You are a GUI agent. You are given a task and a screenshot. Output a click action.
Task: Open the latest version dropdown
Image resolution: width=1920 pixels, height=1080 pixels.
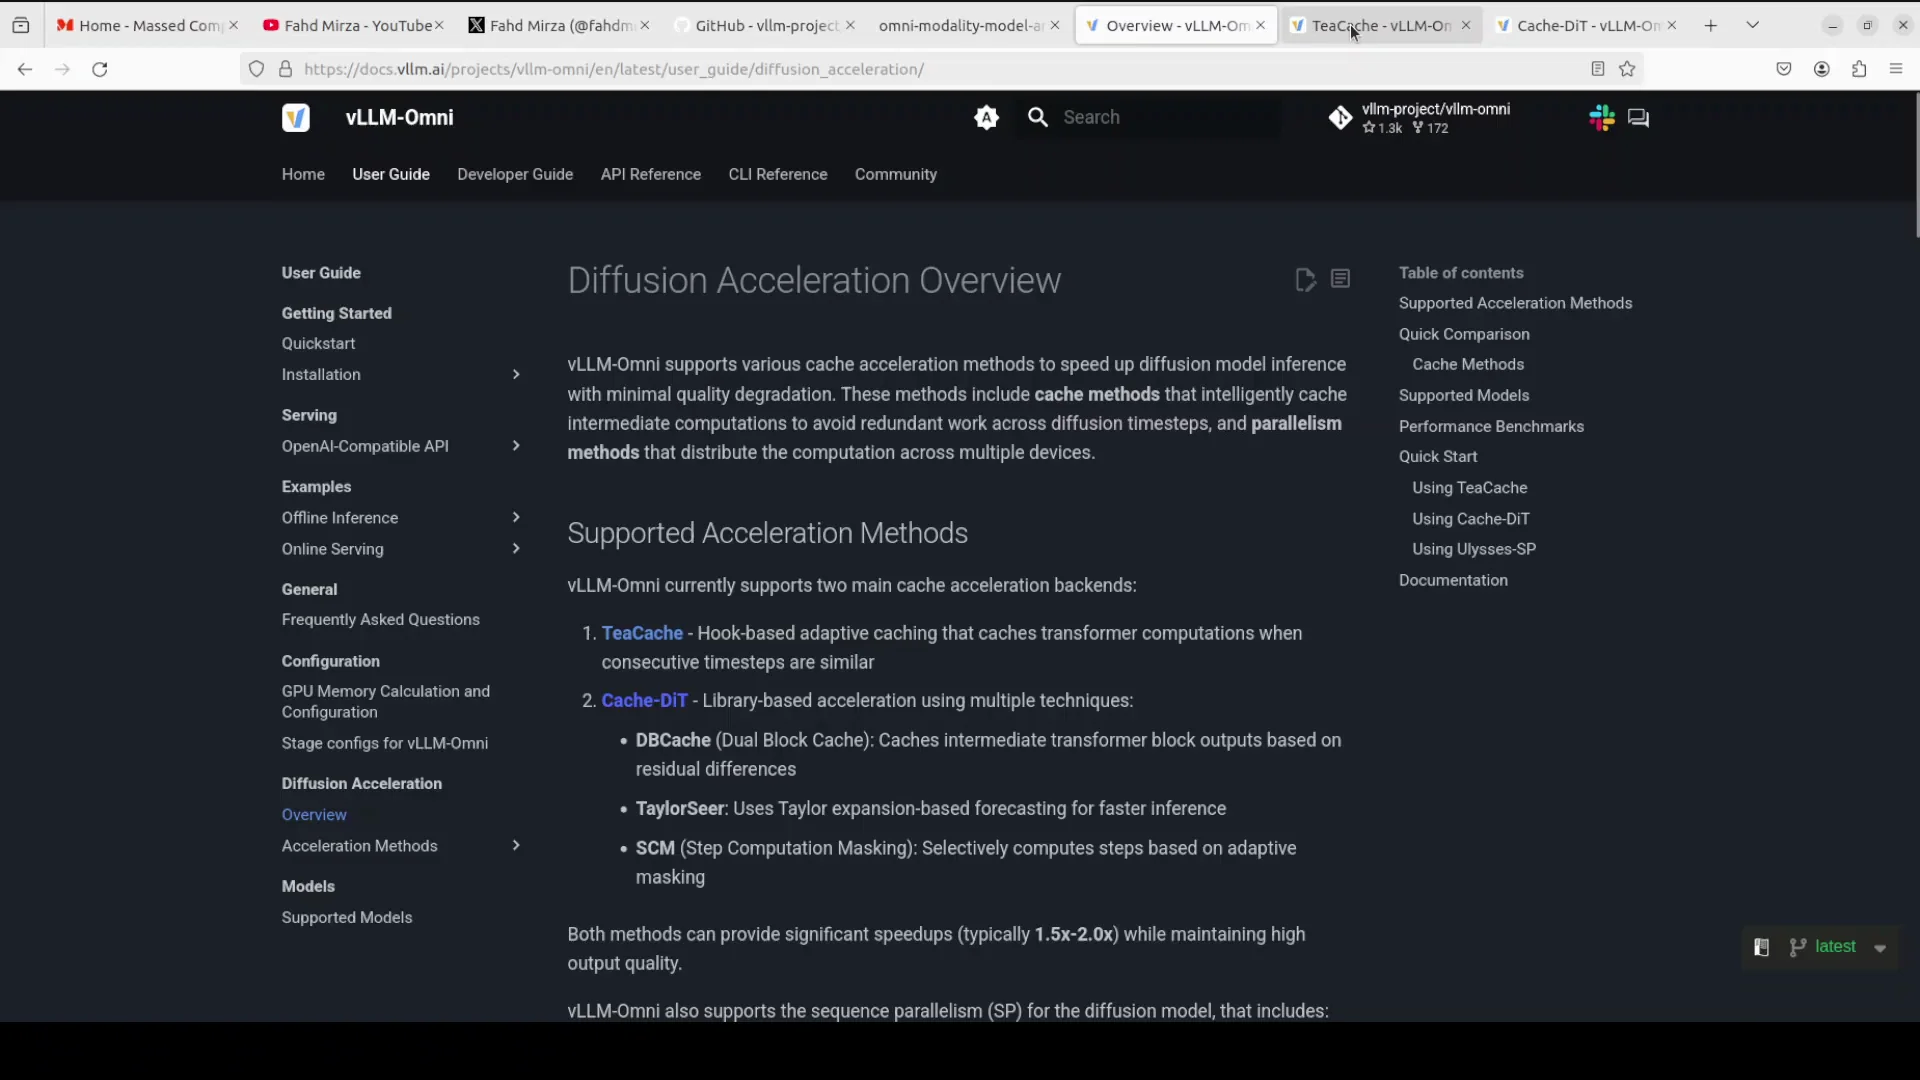(1838, 947)
